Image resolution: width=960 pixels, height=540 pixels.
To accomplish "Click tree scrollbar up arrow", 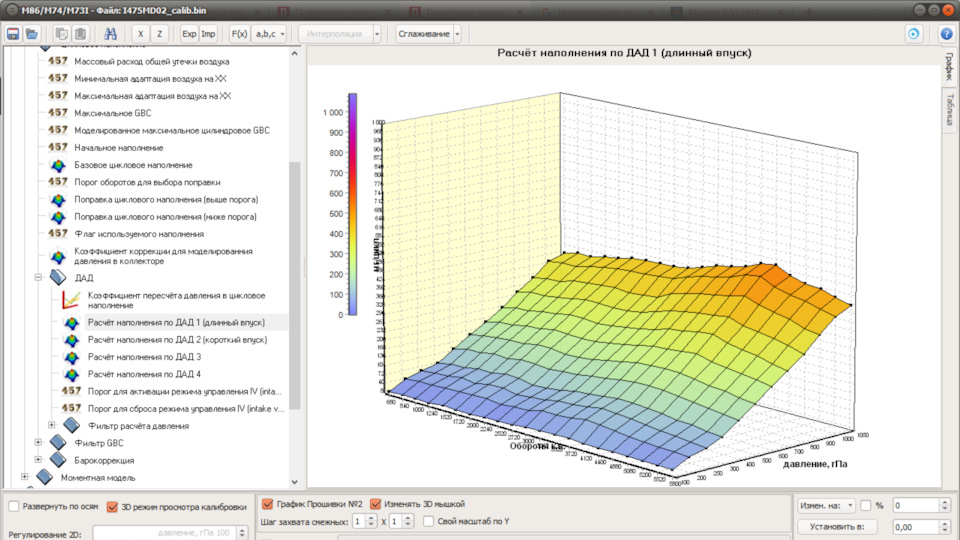I will coord(294,54).
